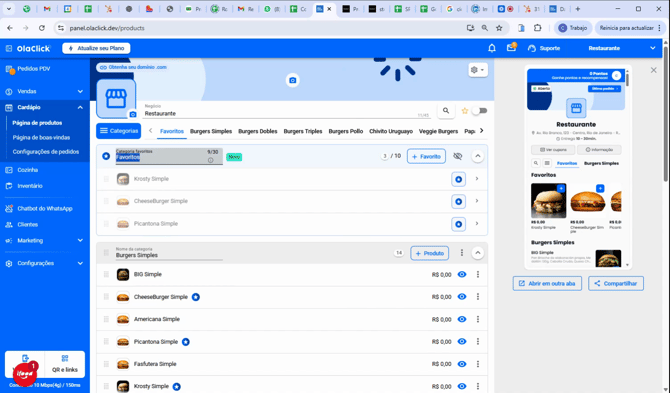The image size is (670, 393).
Task: Click the ifood floating chat icon
Action: 25,374
